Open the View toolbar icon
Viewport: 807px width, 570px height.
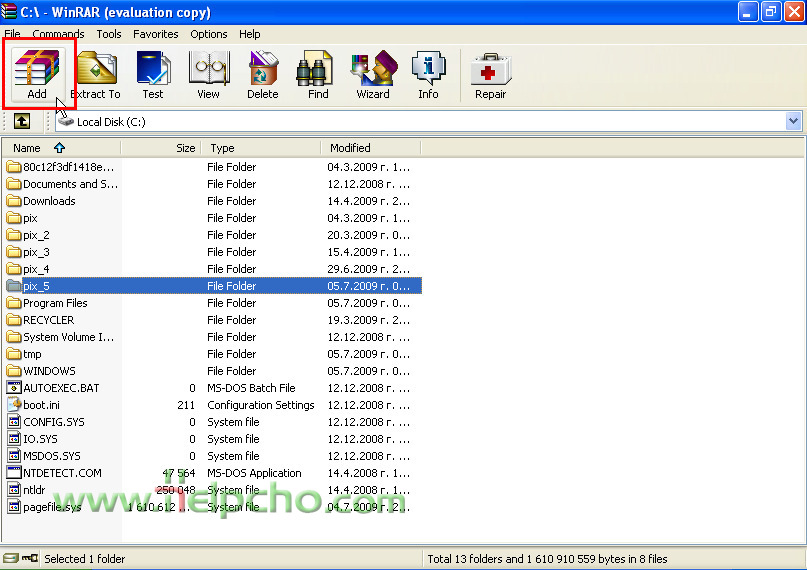208,75
